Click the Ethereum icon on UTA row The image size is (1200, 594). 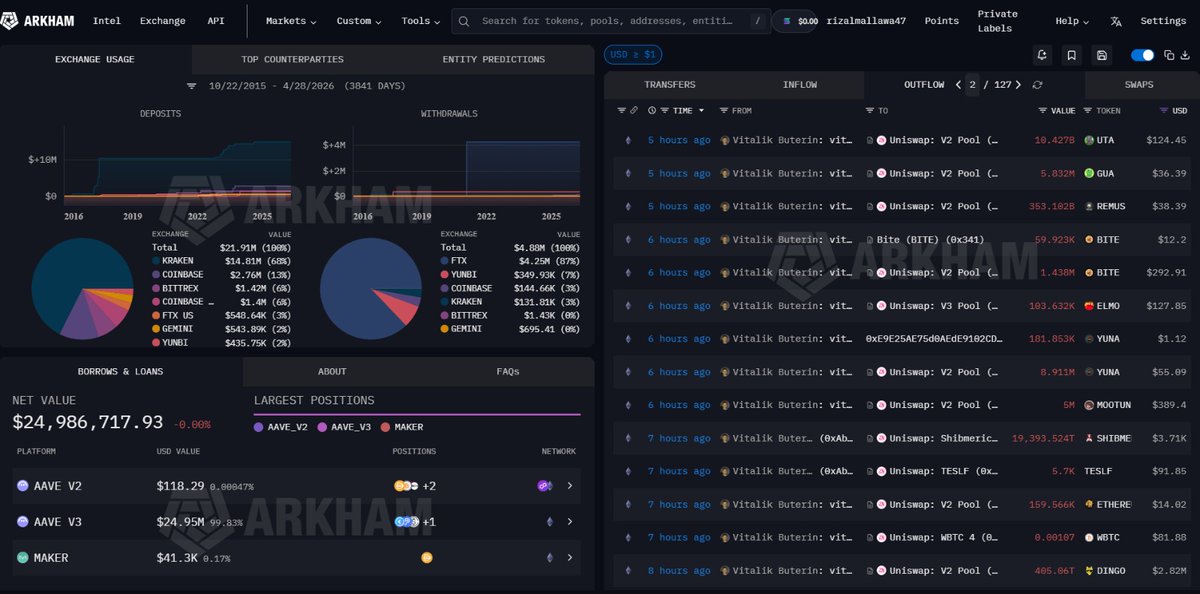point(628,140)
